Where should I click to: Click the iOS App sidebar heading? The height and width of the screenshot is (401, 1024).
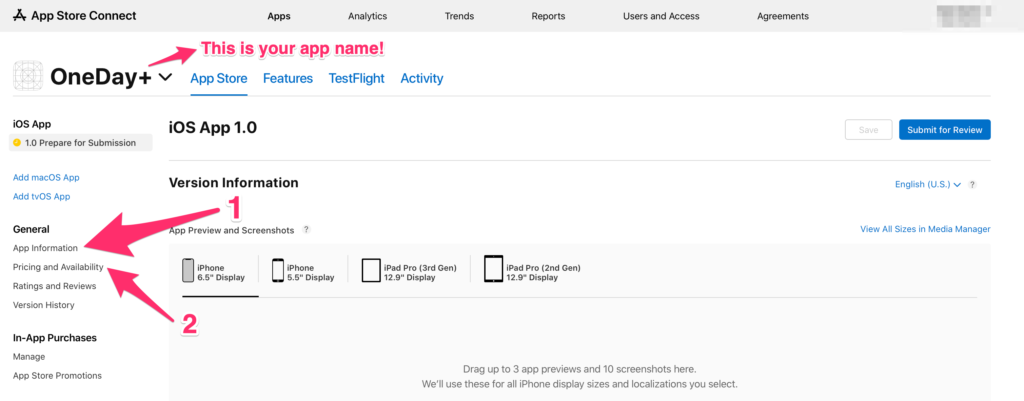pos(32,124)
